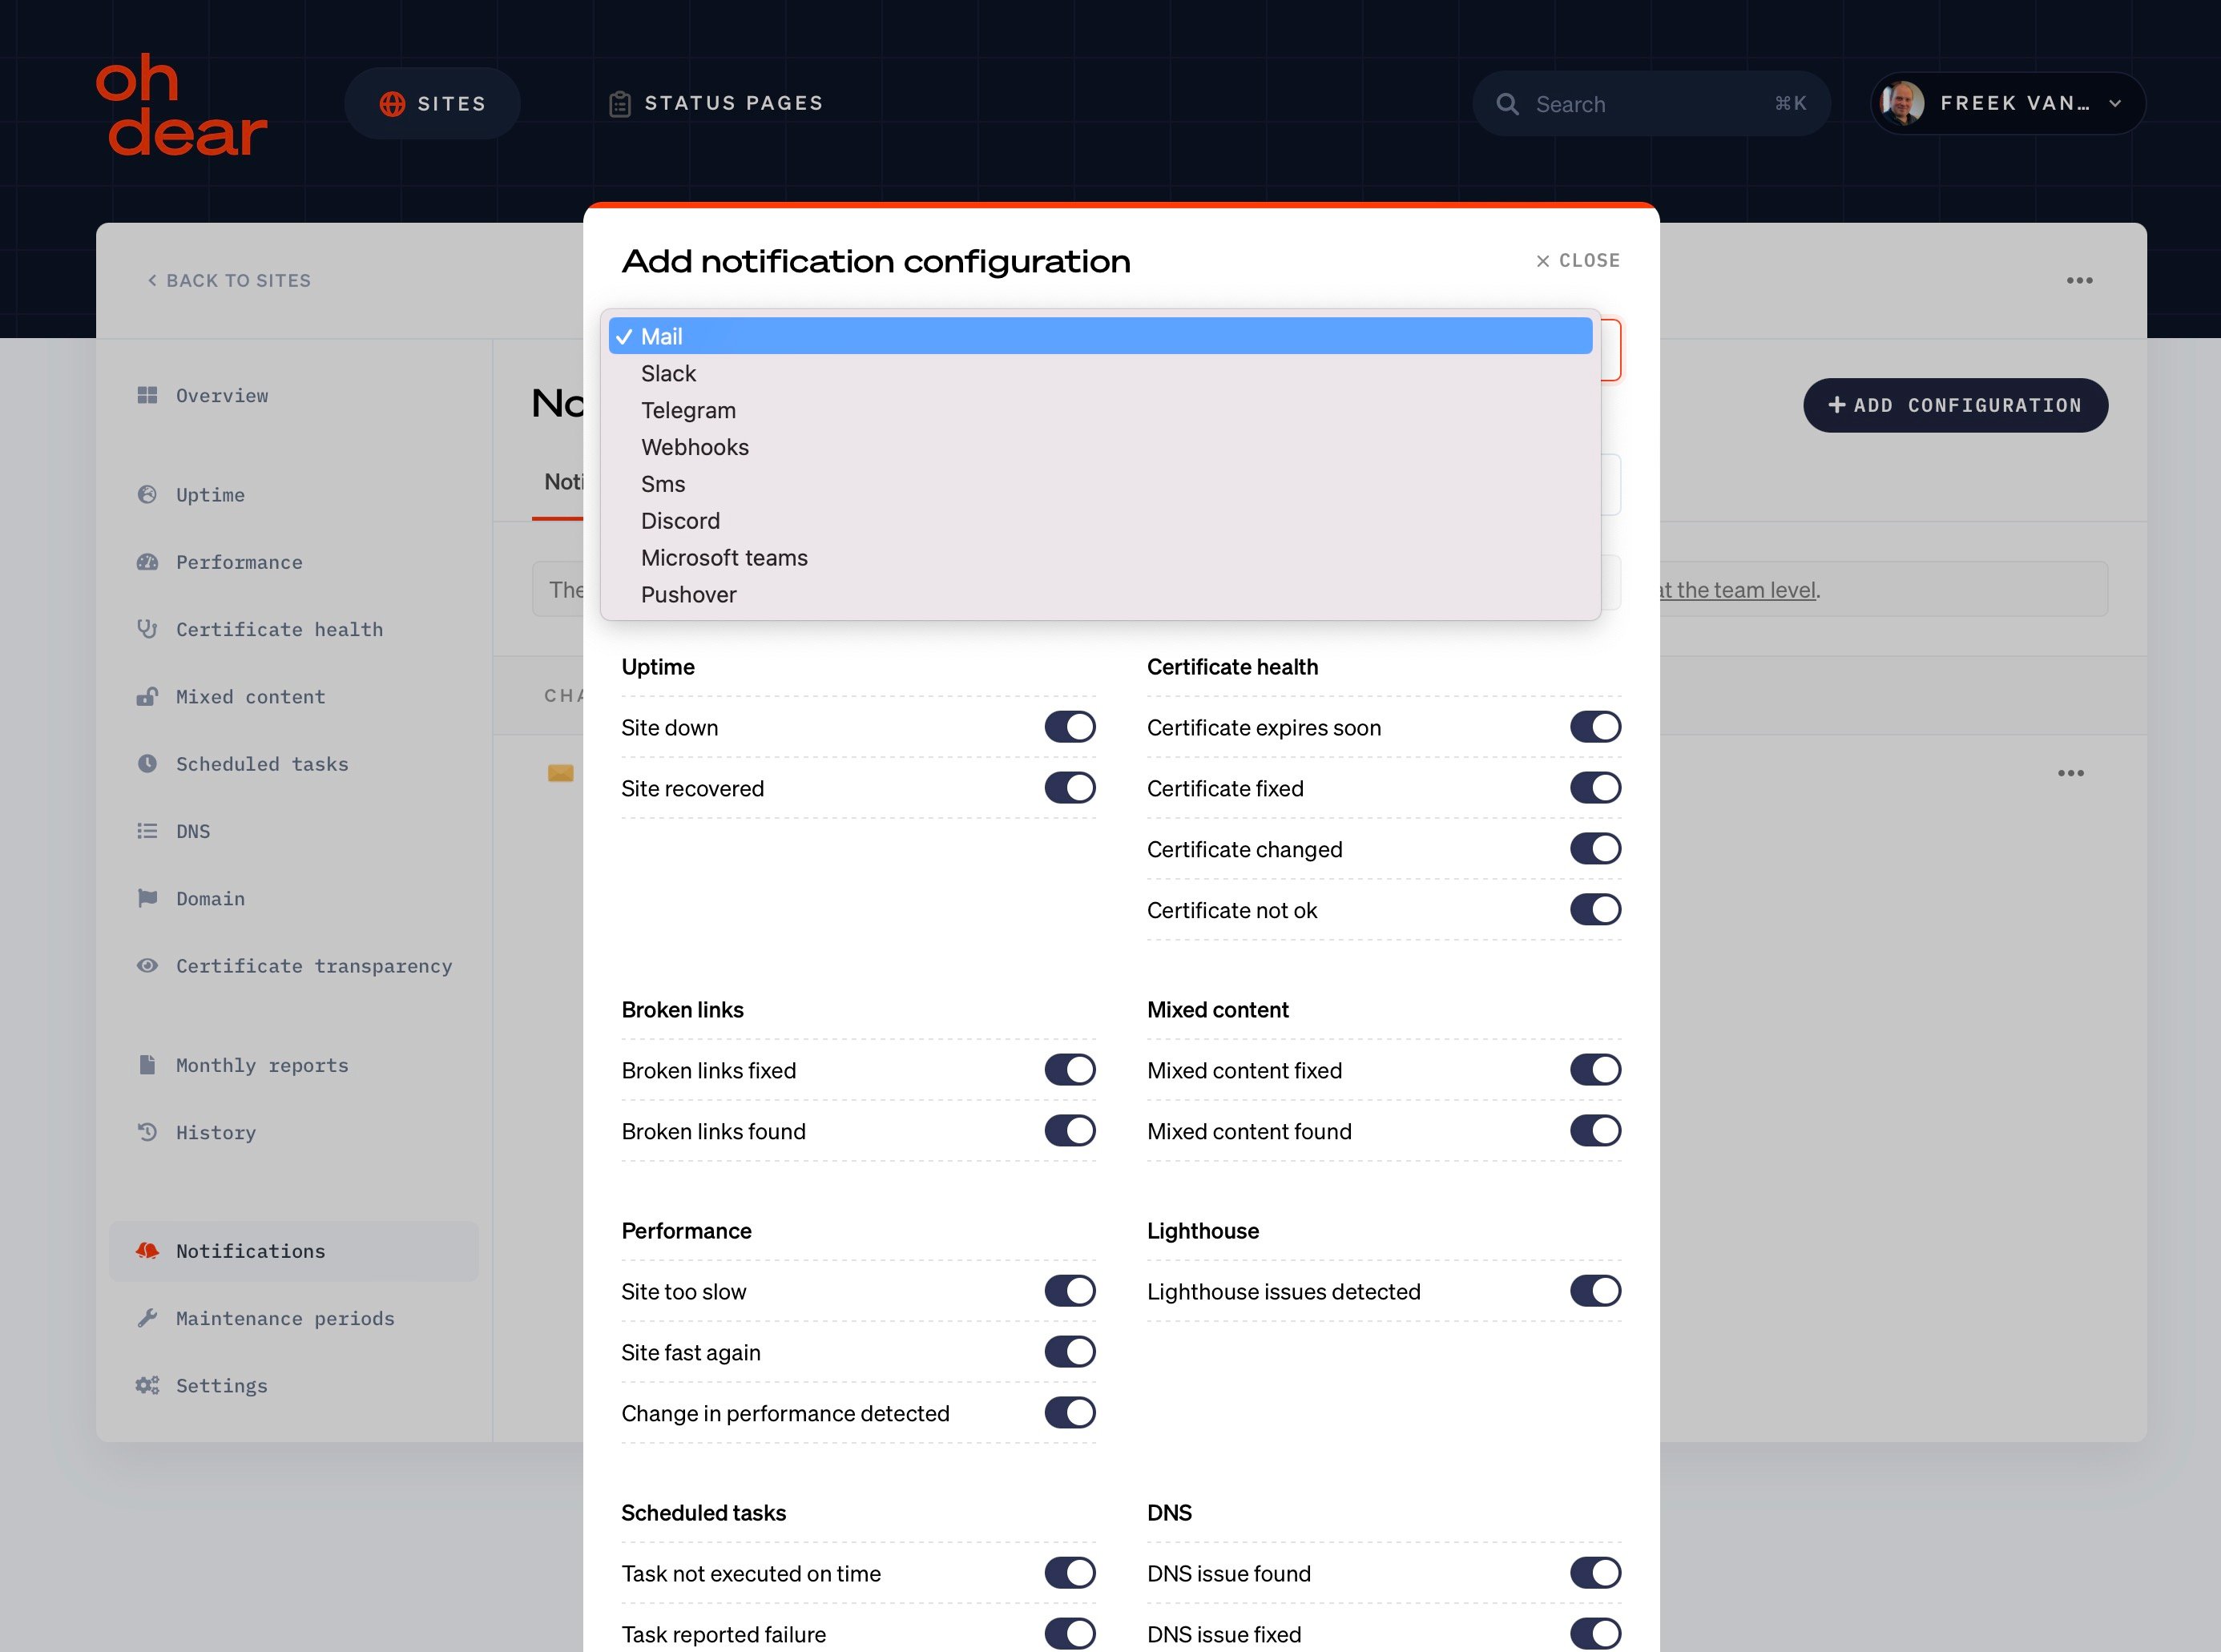Click the Search input field
The width and height of the screenshot is (2221, 1652).
pos(1651,104)
